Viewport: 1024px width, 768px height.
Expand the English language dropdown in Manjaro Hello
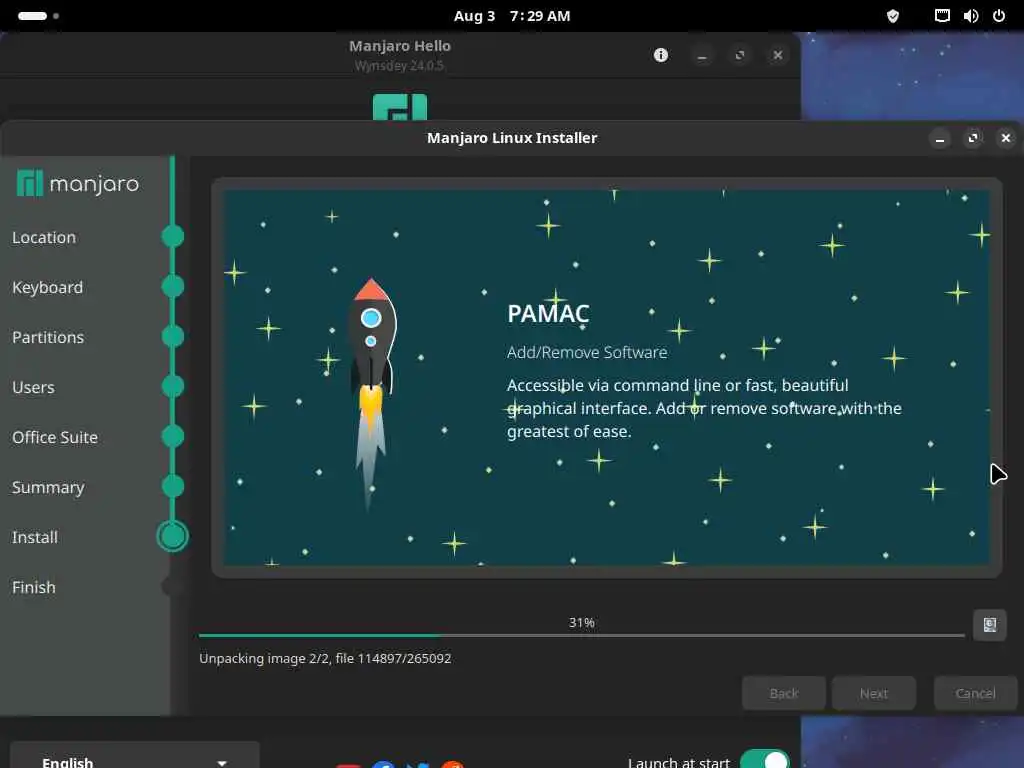135,756
